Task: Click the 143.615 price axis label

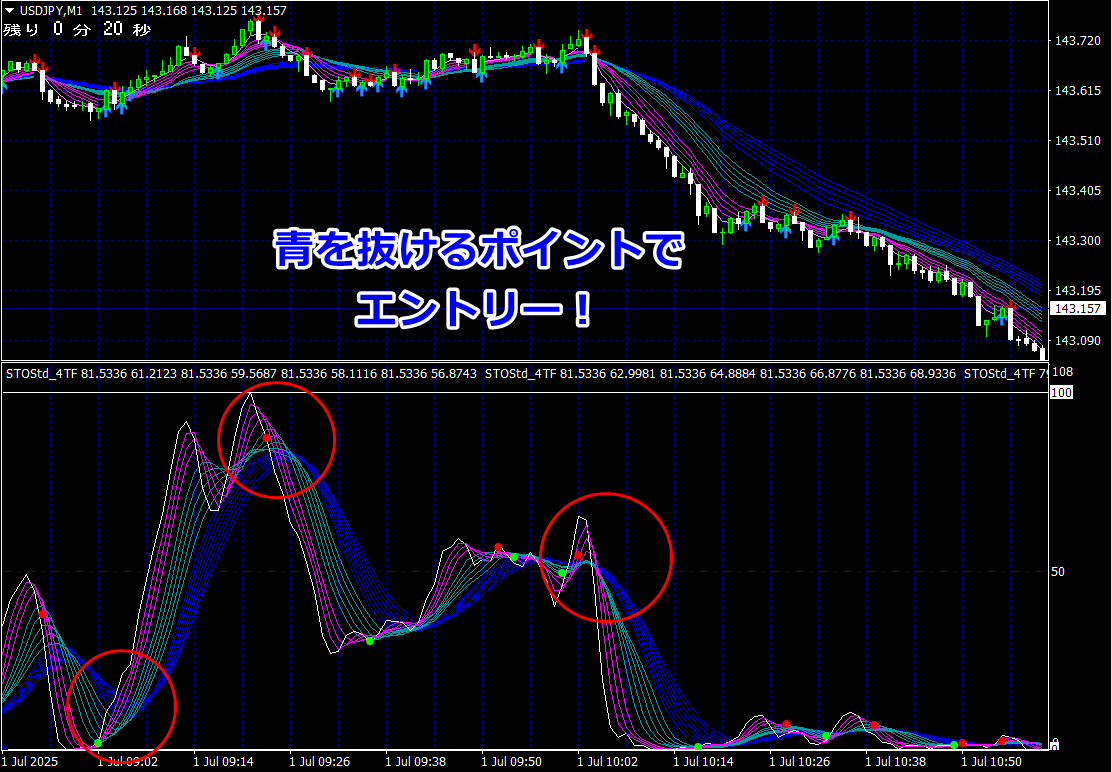Action: pyautogui.click(x=1077, y=91)
